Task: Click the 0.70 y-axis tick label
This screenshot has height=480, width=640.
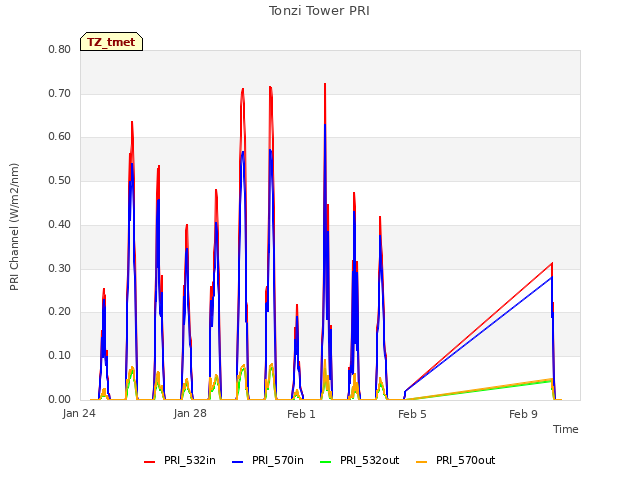Action: (60, 93)
